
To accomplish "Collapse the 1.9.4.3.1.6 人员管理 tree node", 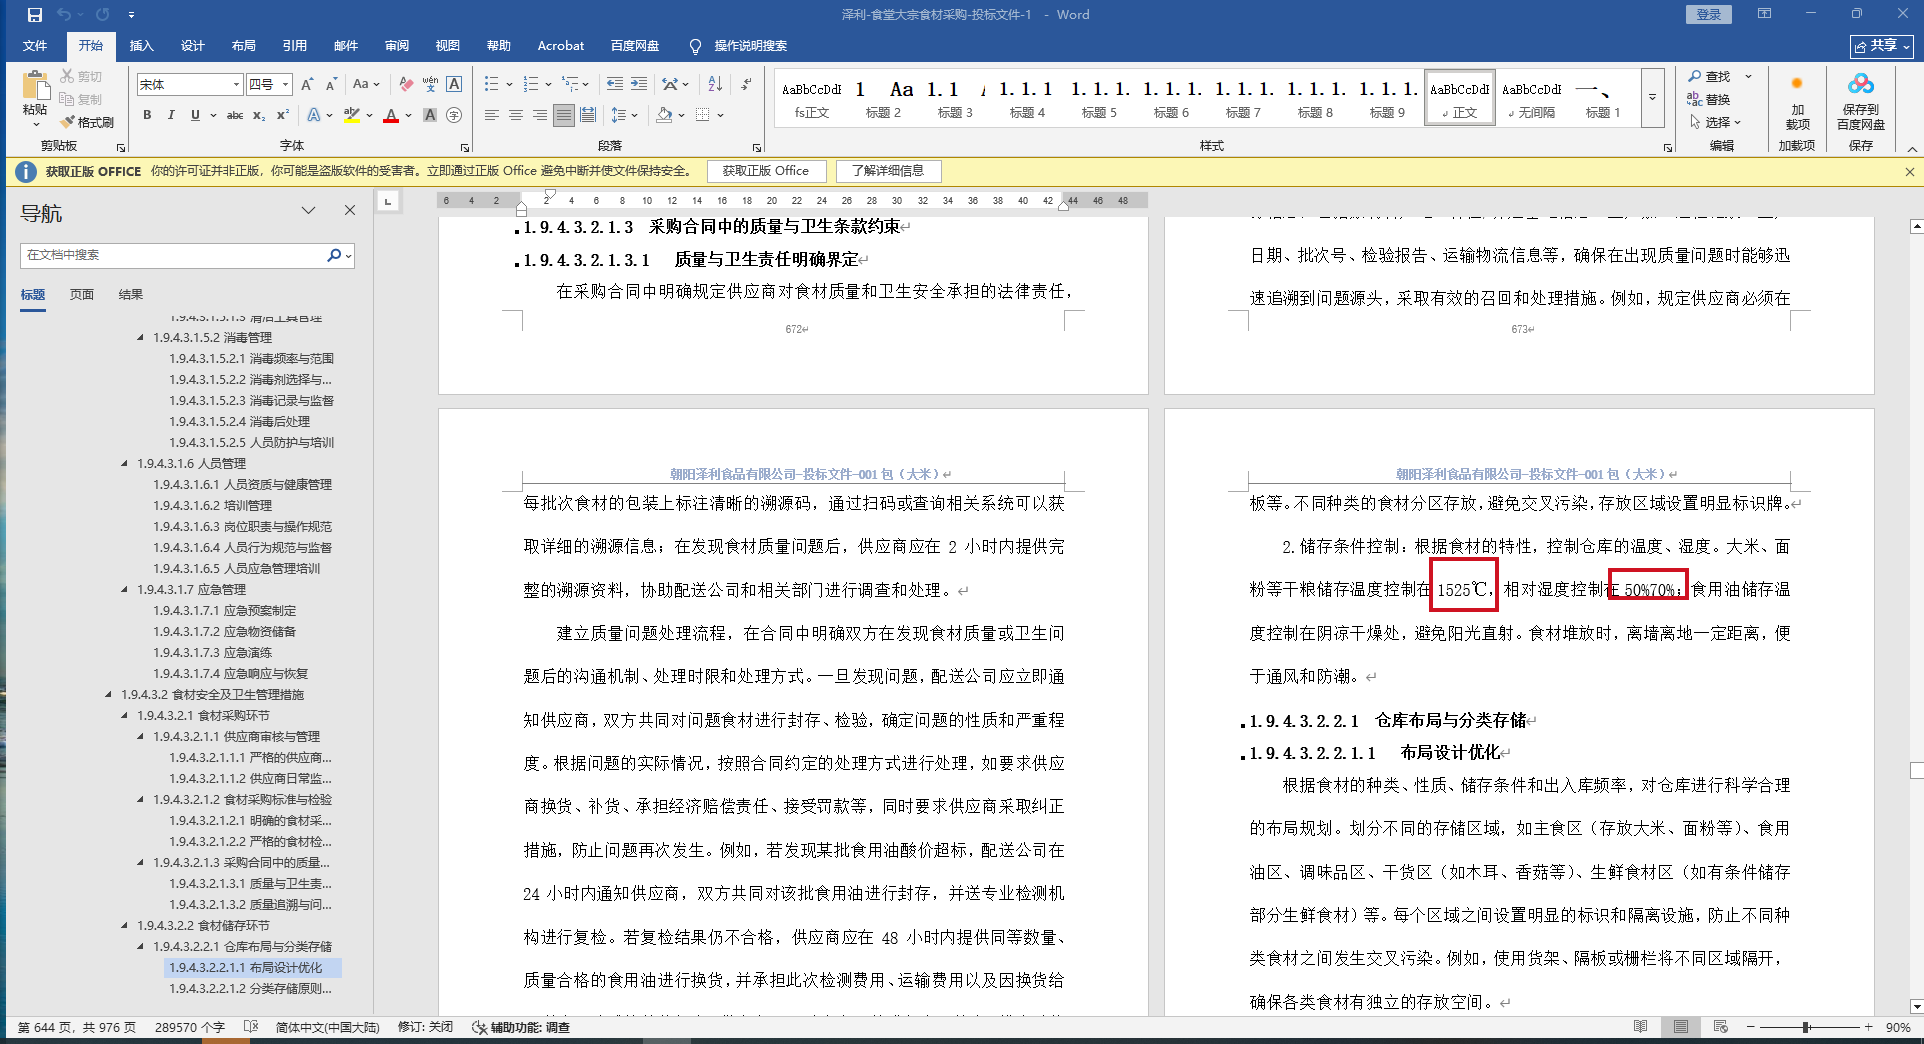I will tap(125, 464).
